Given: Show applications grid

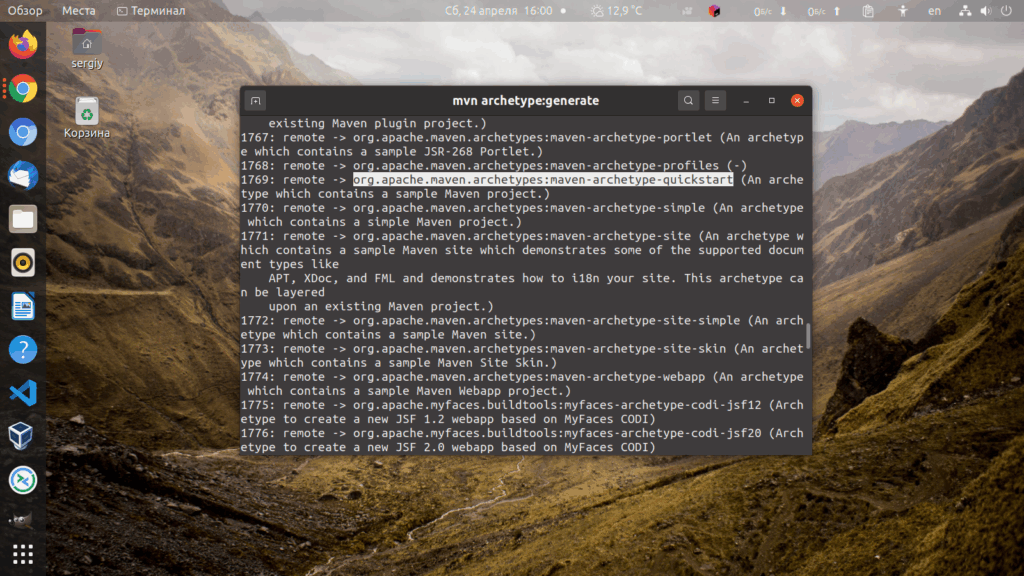Looking at the screenshot, I should [x=23, y=554].
